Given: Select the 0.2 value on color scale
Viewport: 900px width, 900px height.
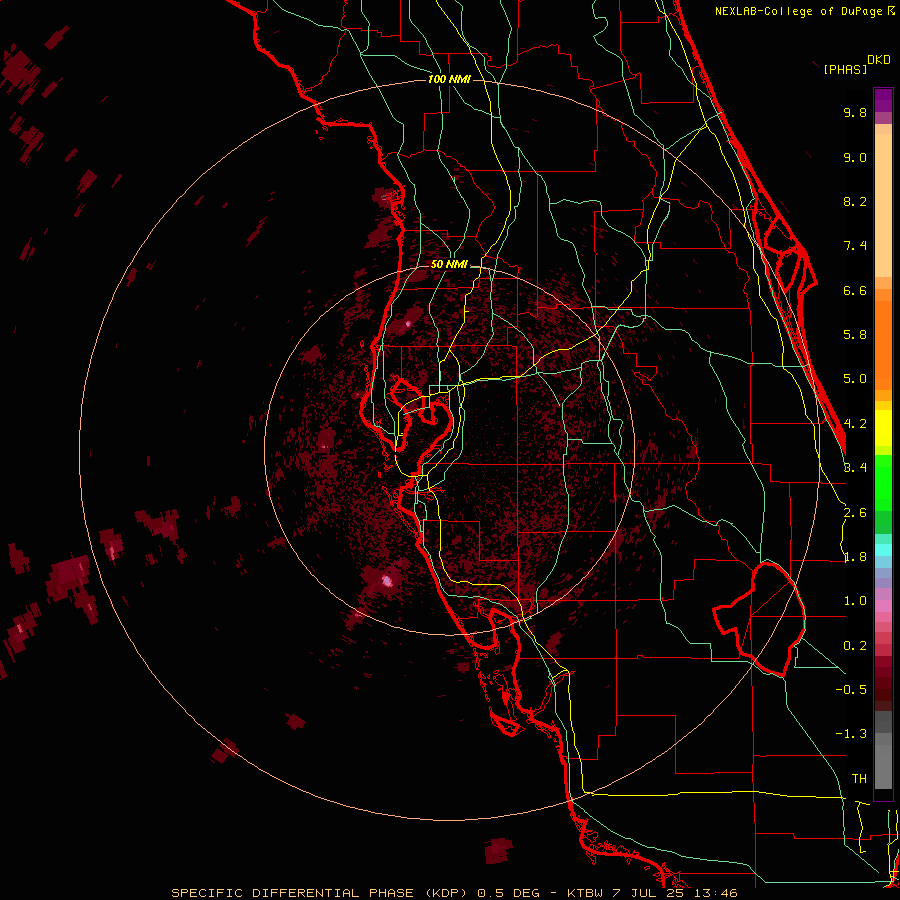Looking at the screenshot, I should coord(855,646).
